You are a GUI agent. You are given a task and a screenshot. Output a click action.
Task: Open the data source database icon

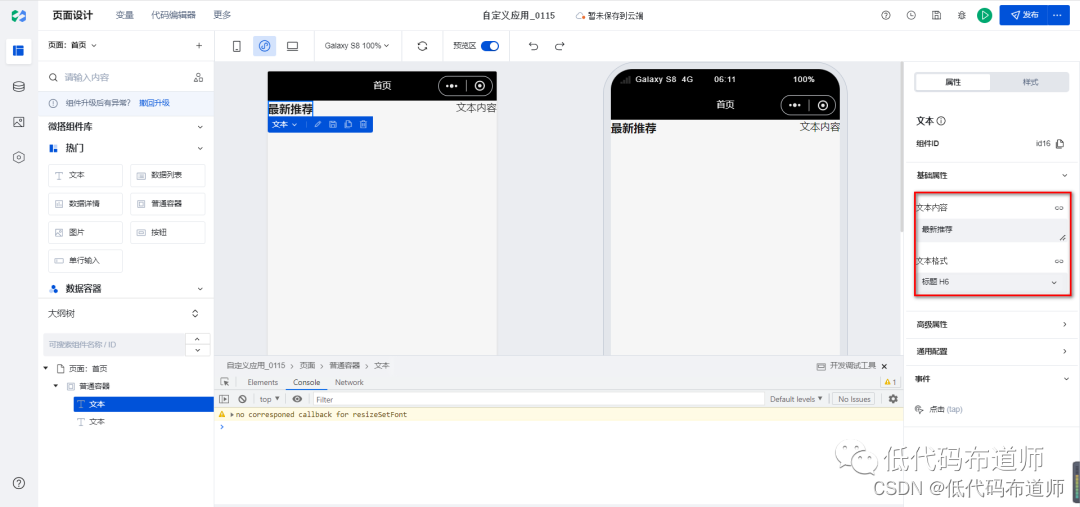tap(19, 87)
